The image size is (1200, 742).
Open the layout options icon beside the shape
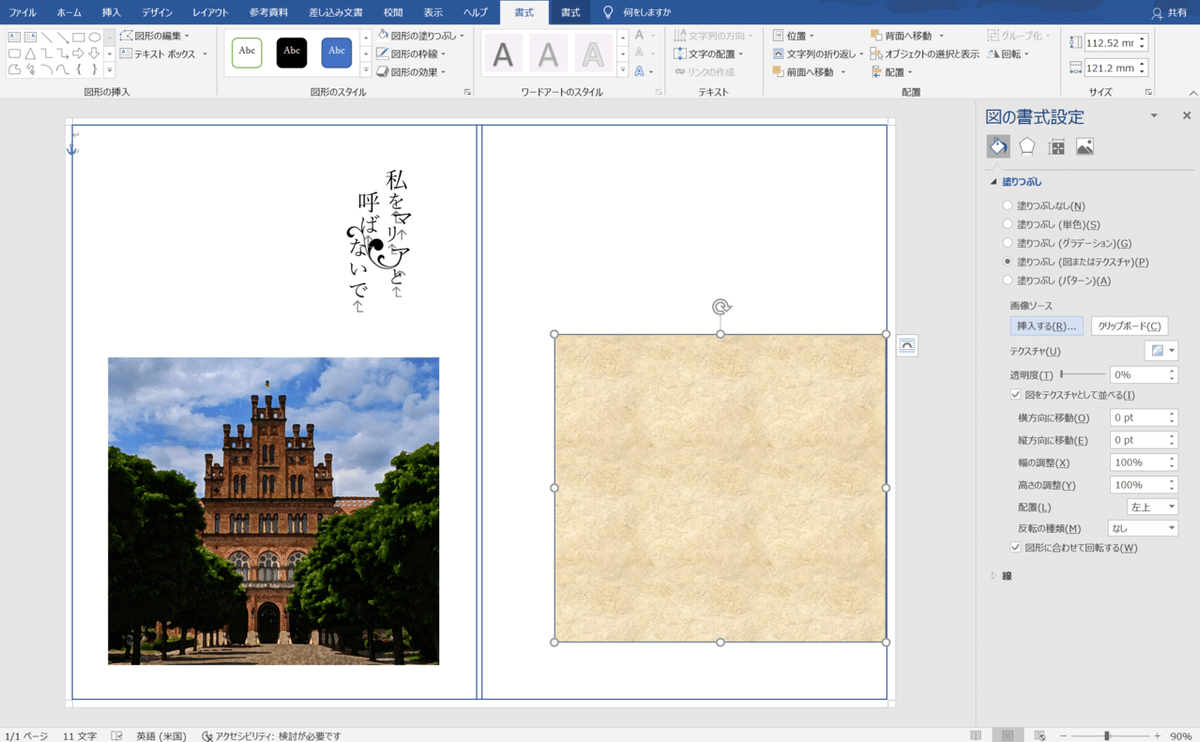(x=906, y=345)
